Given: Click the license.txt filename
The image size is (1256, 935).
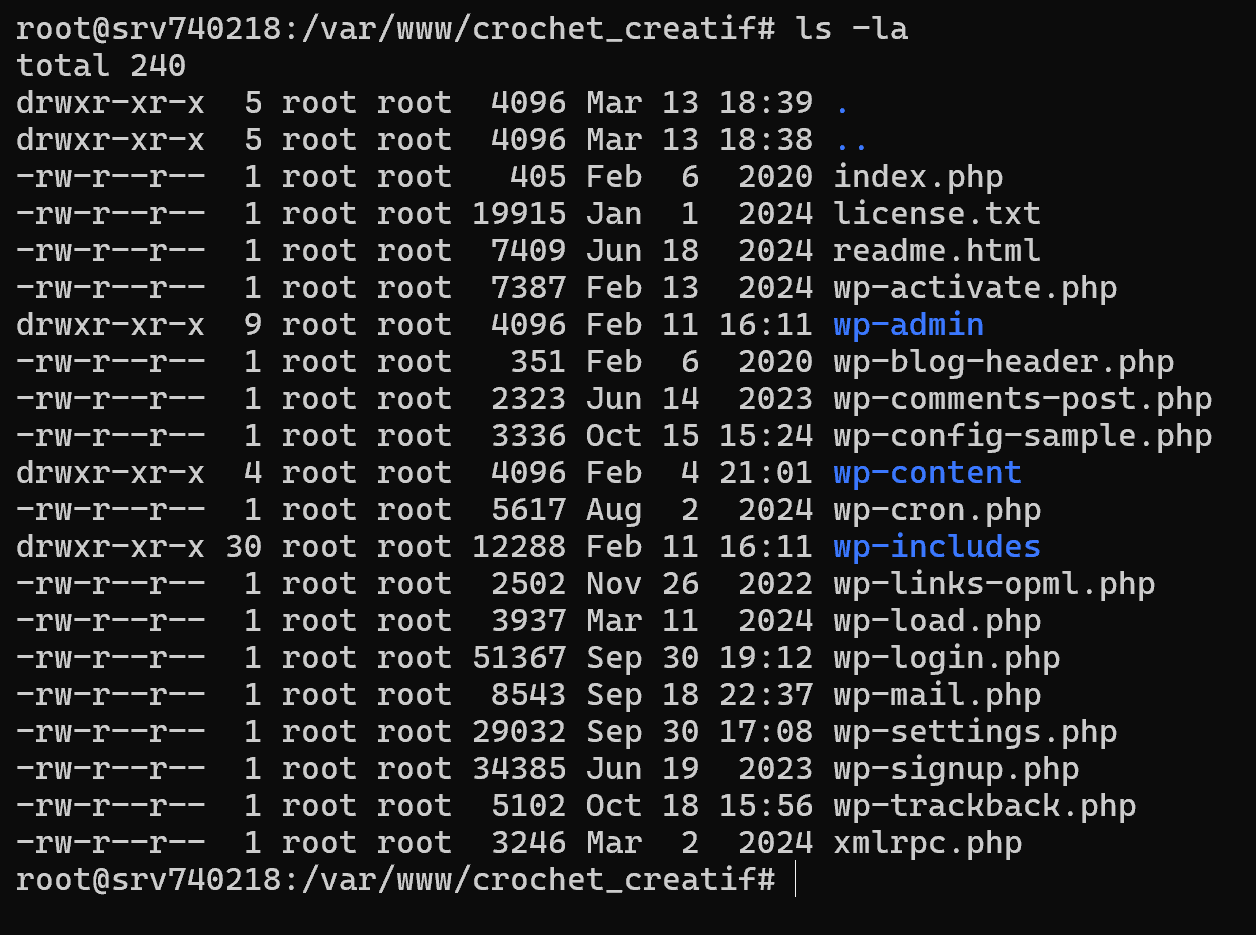Looking at the screenshot, I should pos(937,214).
